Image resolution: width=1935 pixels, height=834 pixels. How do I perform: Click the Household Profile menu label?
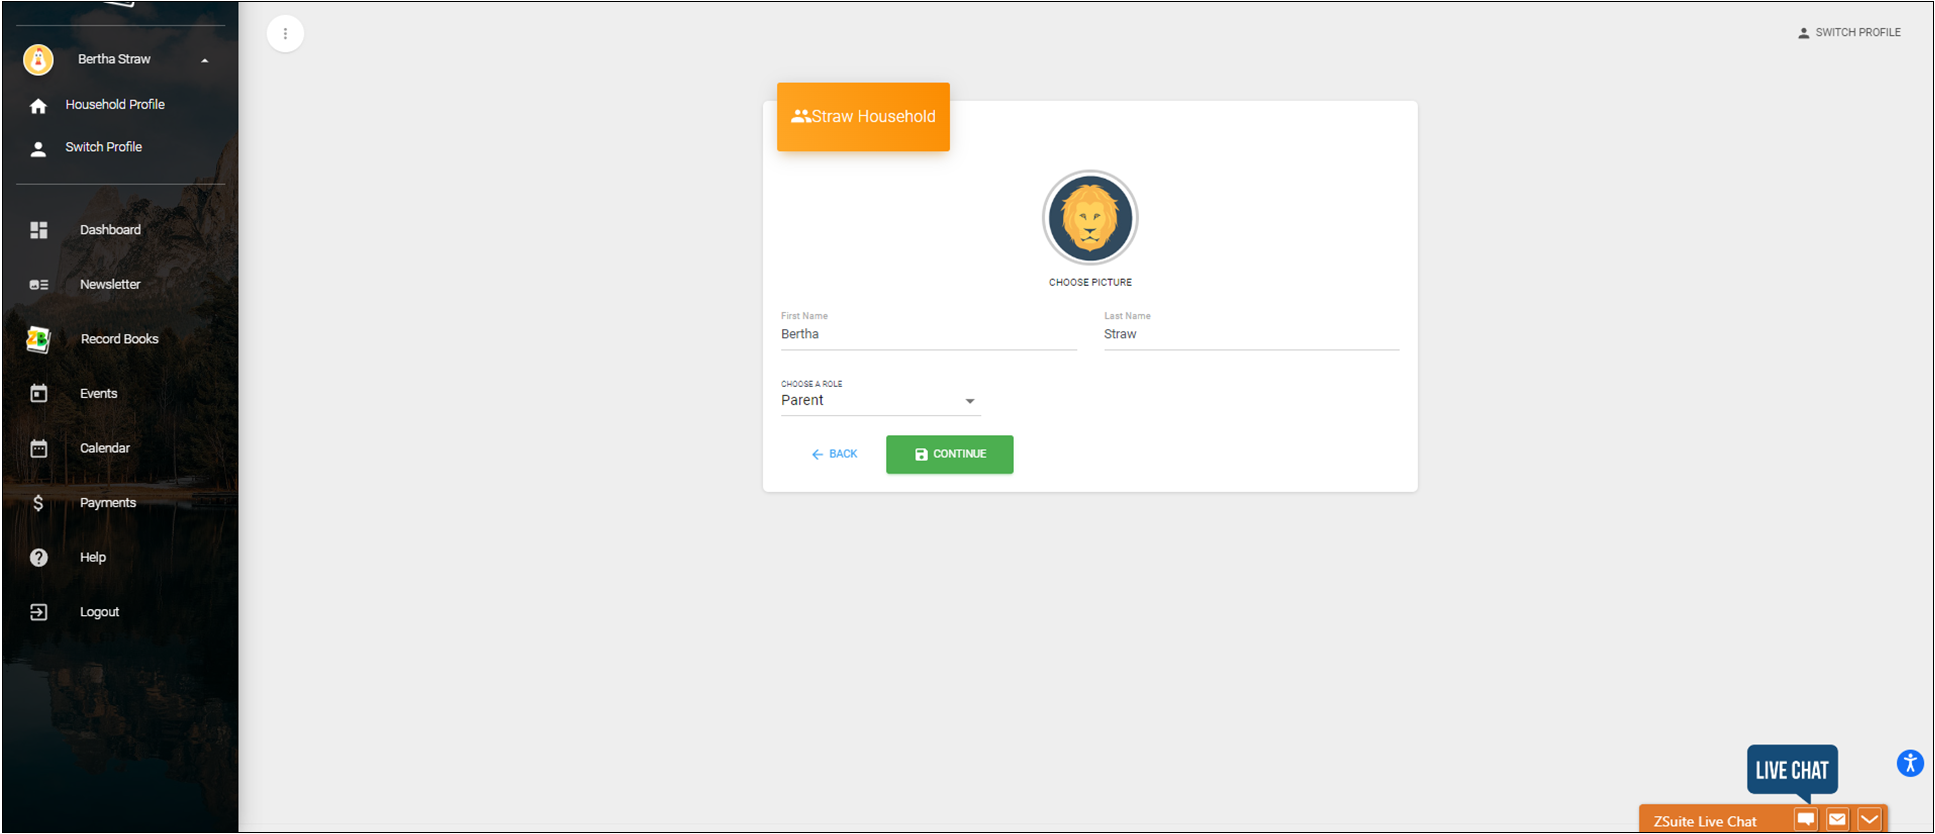[115, 104]
